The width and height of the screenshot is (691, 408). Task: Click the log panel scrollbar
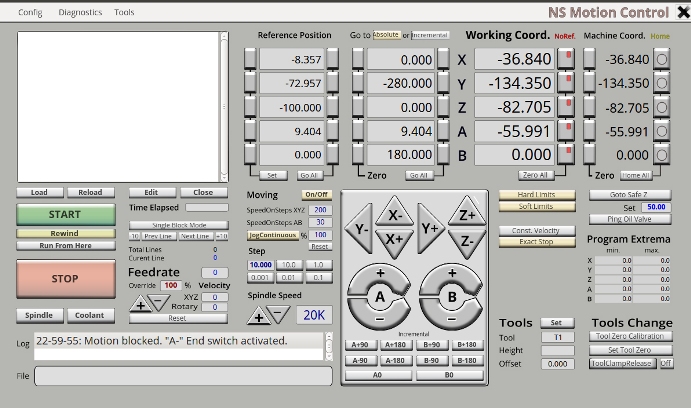click(329, 346)
